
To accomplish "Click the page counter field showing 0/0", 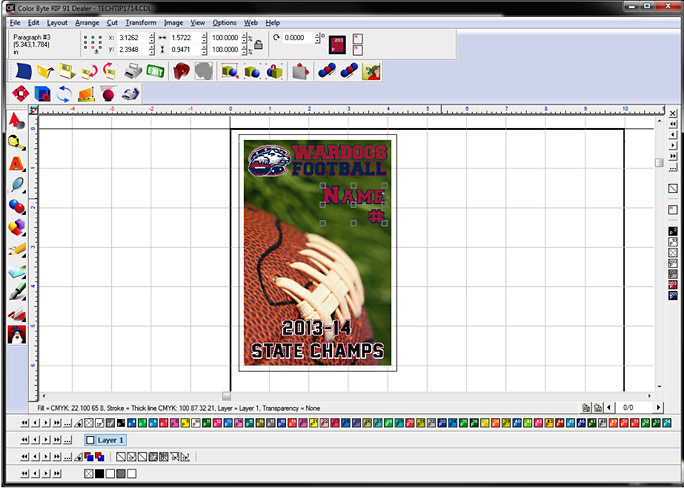I will (x=635, y=408).
